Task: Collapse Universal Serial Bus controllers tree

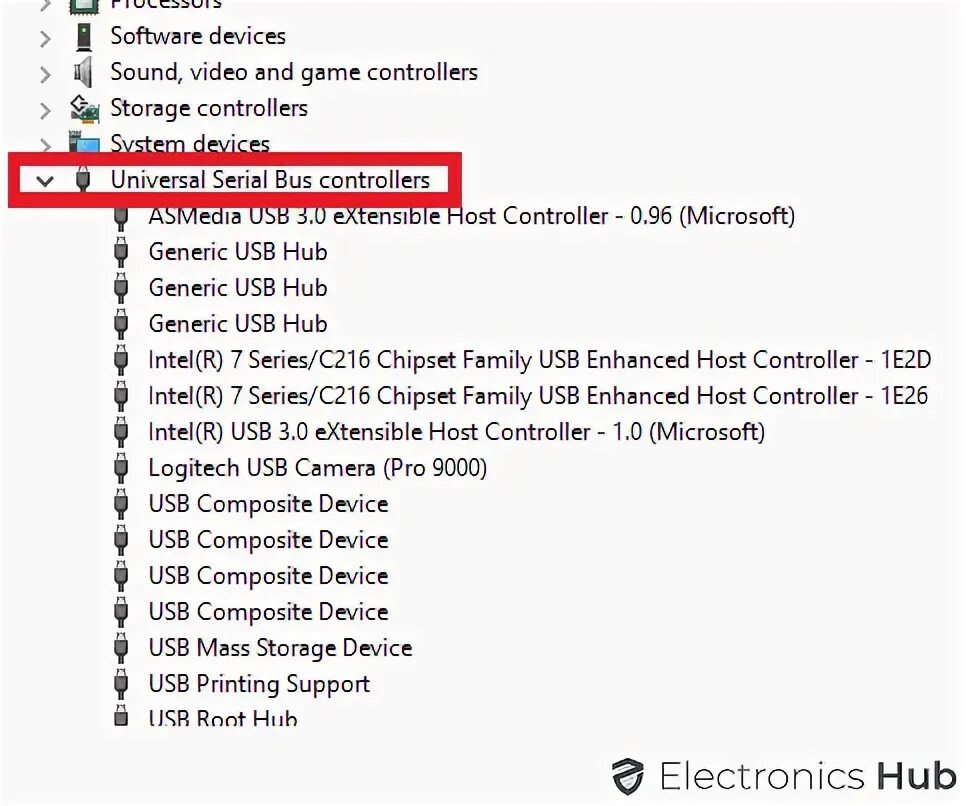Action: (x=45, y=181)
